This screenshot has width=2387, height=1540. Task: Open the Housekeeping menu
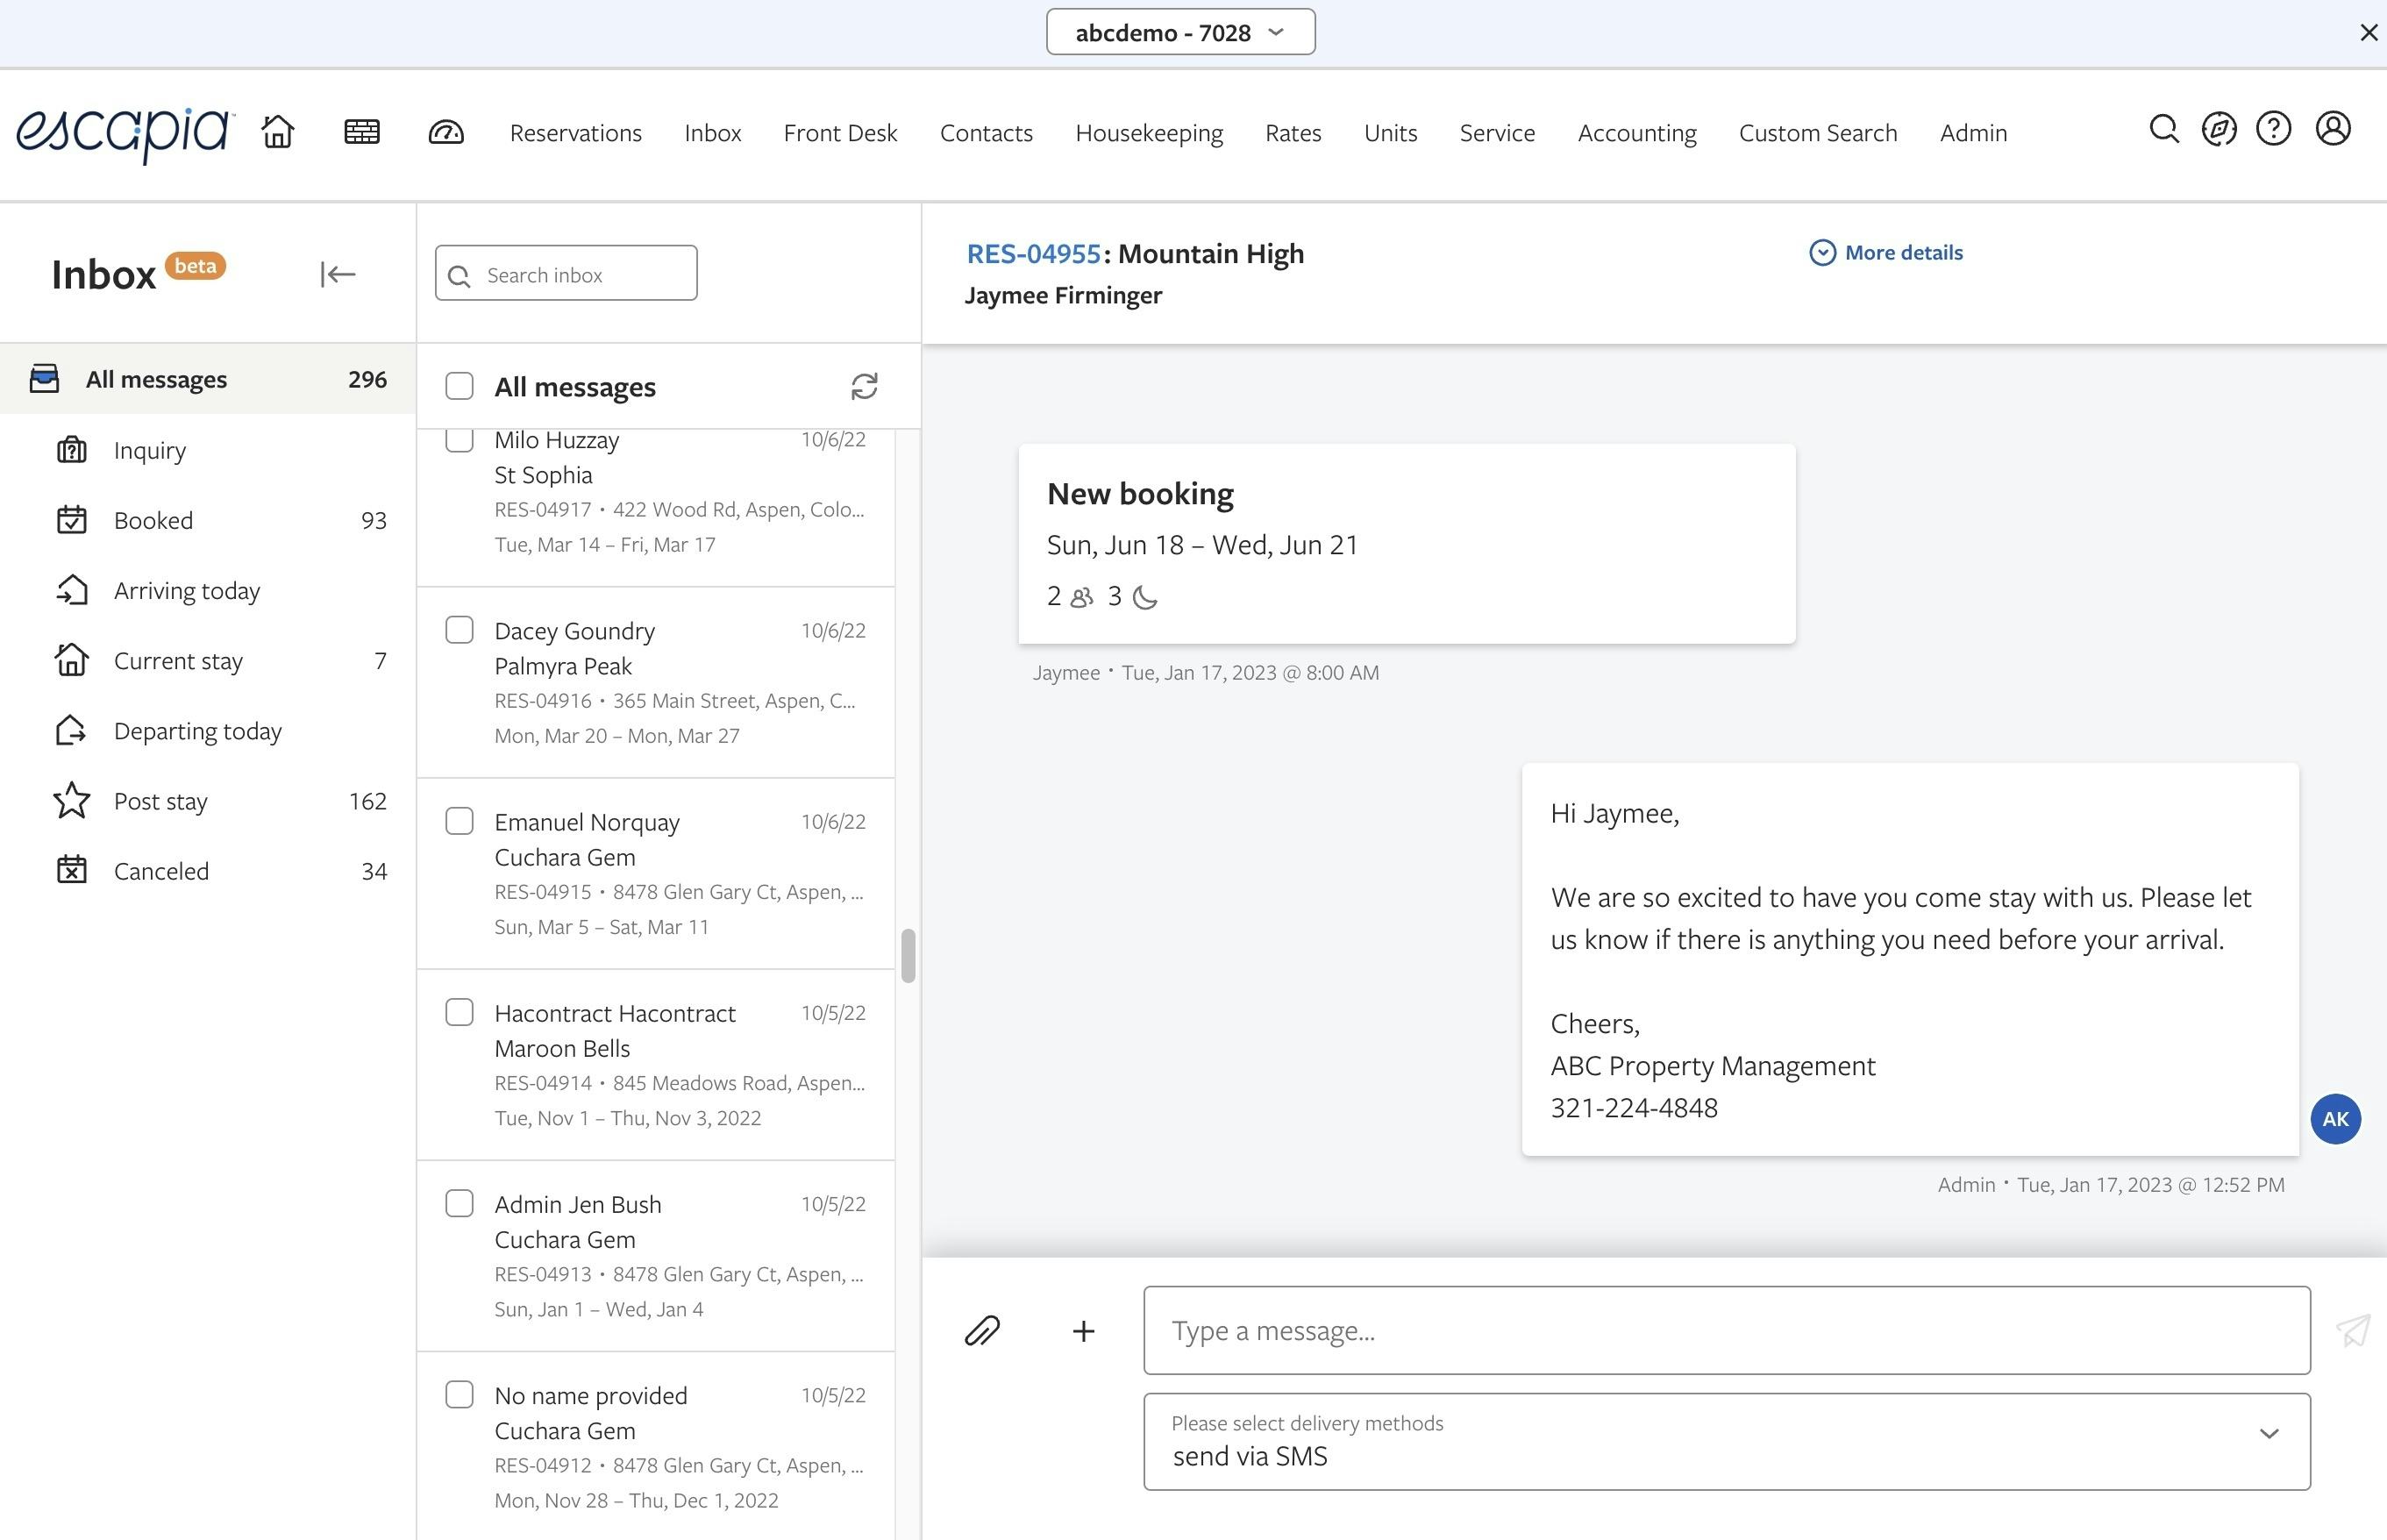(x=1149, y=133)
